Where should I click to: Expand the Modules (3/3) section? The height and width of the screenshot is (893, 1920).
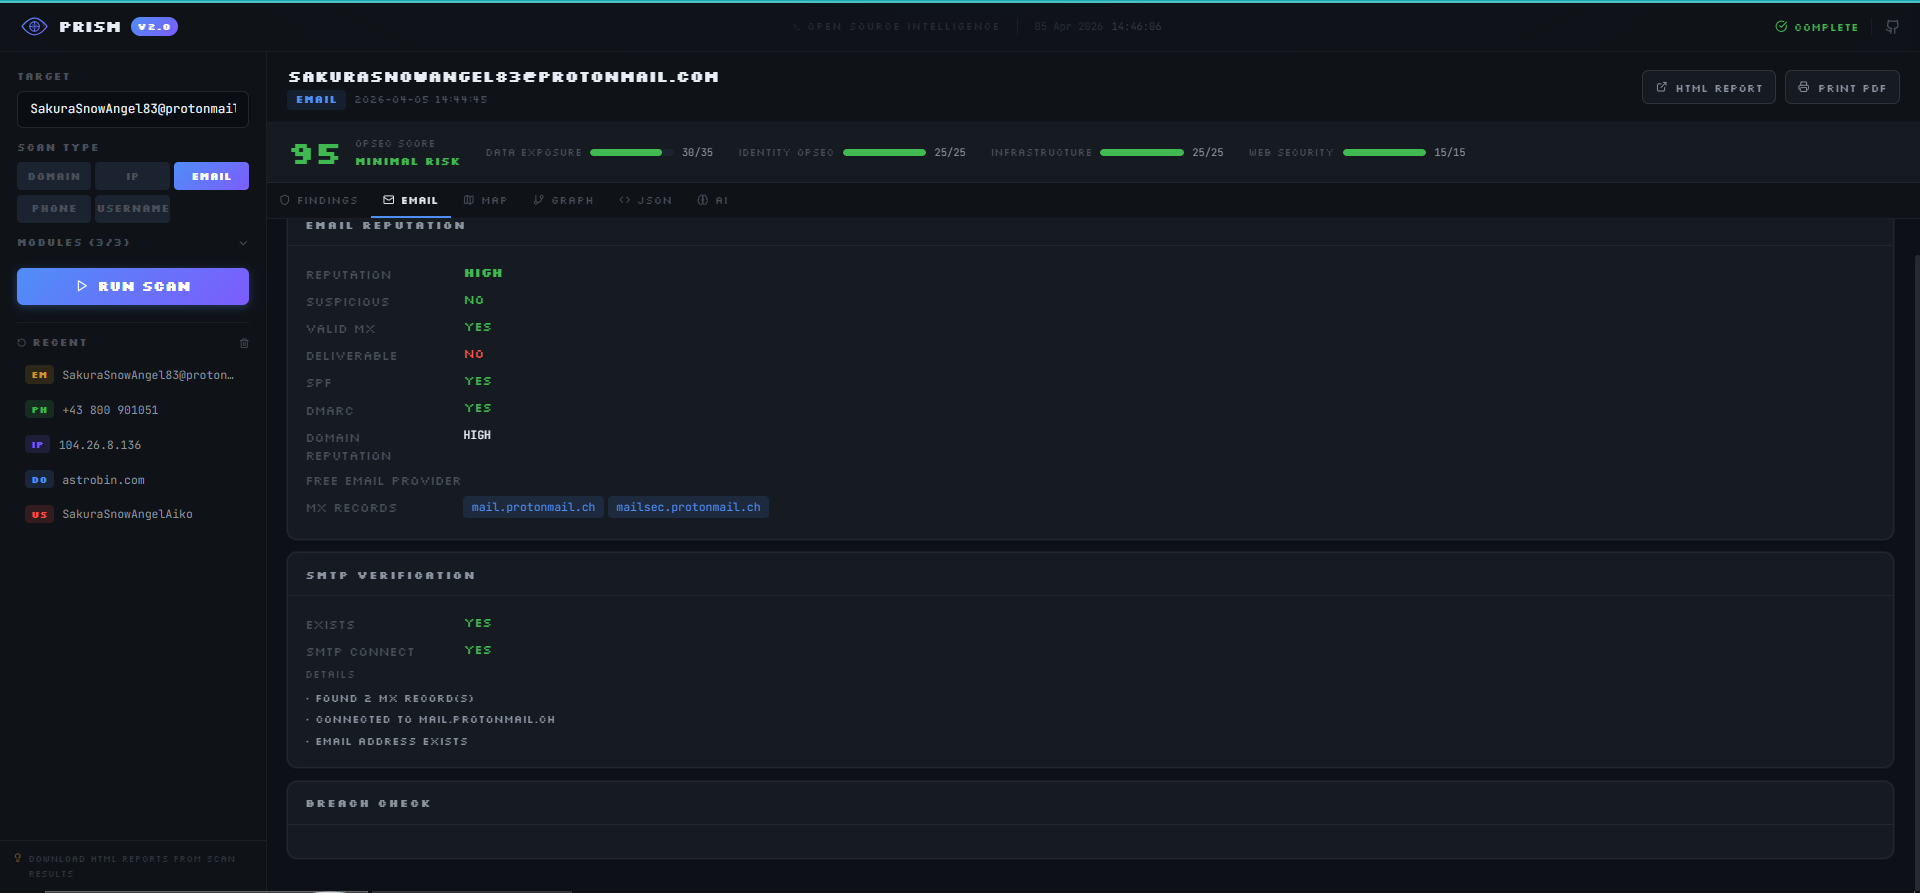133,243
